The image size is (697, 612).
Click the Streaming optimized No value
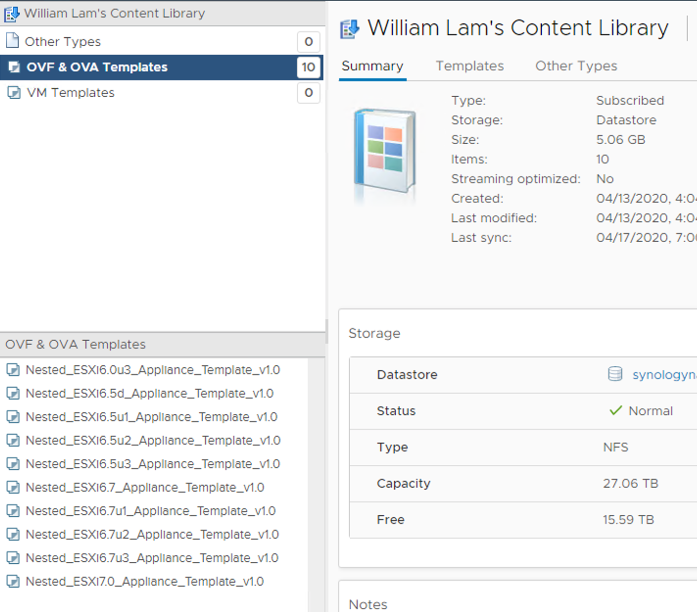605,179
